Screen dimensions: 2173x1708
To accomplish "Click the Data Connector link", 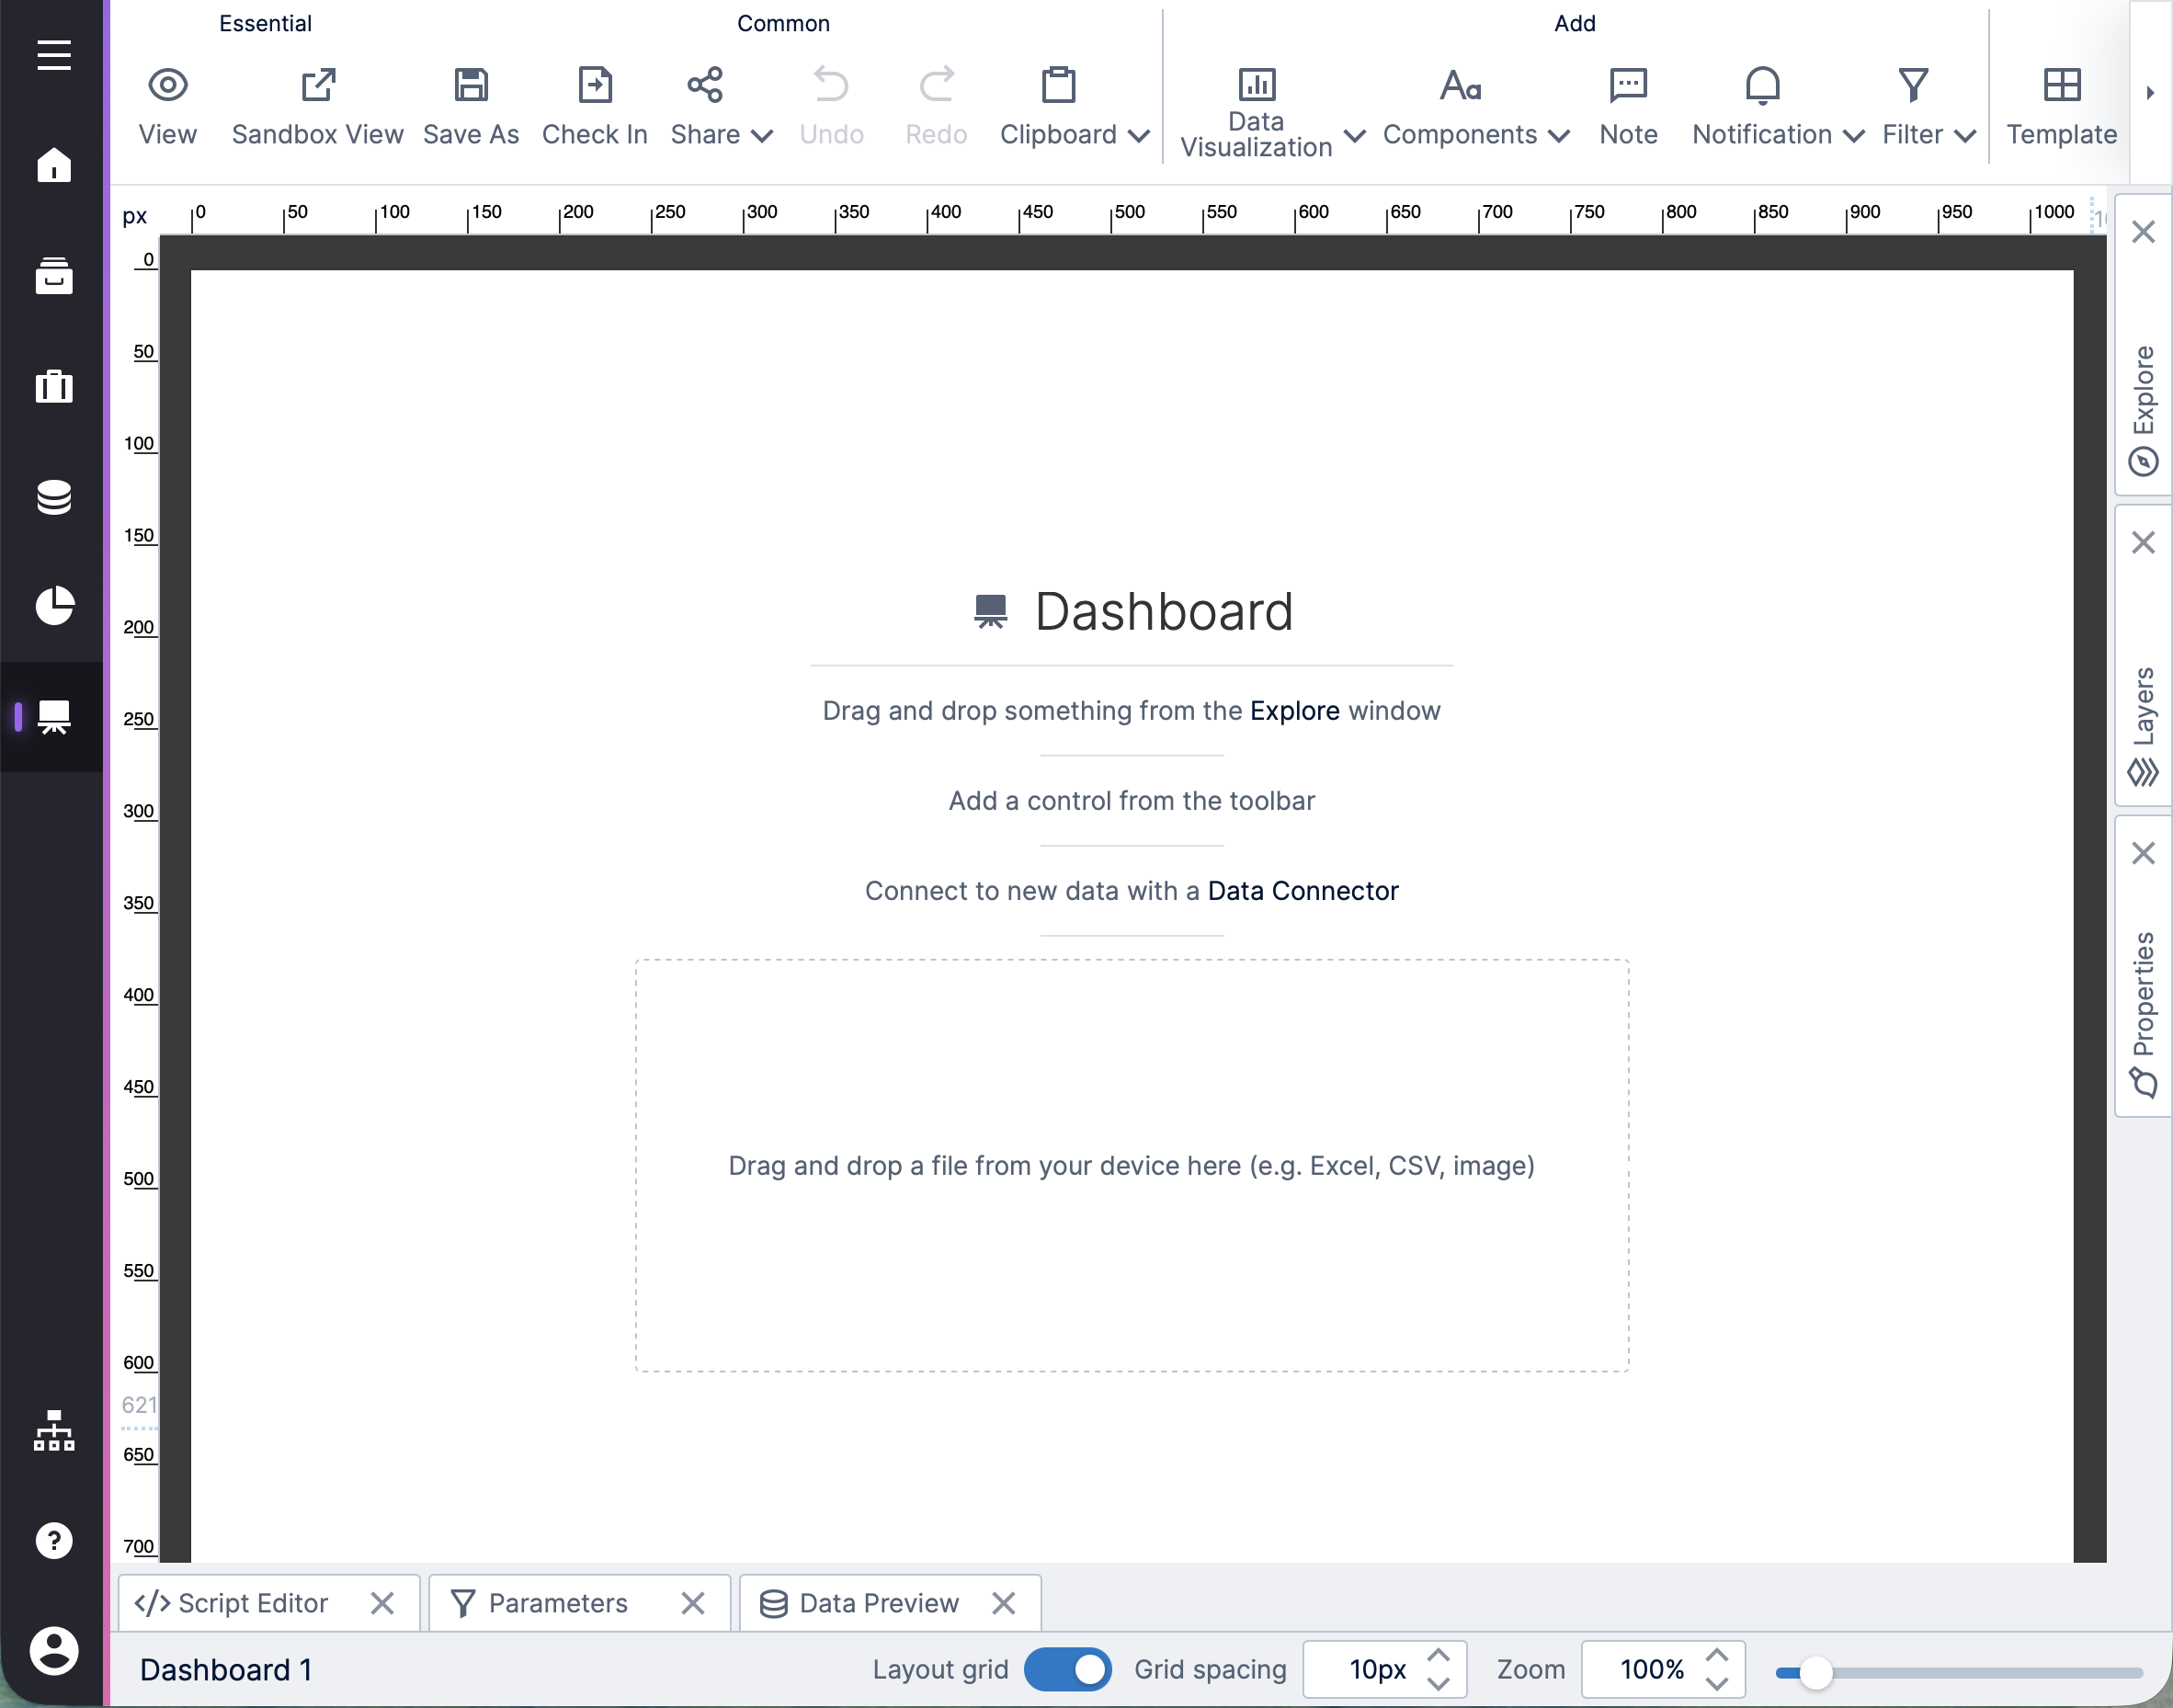I will pos(1303,891).
